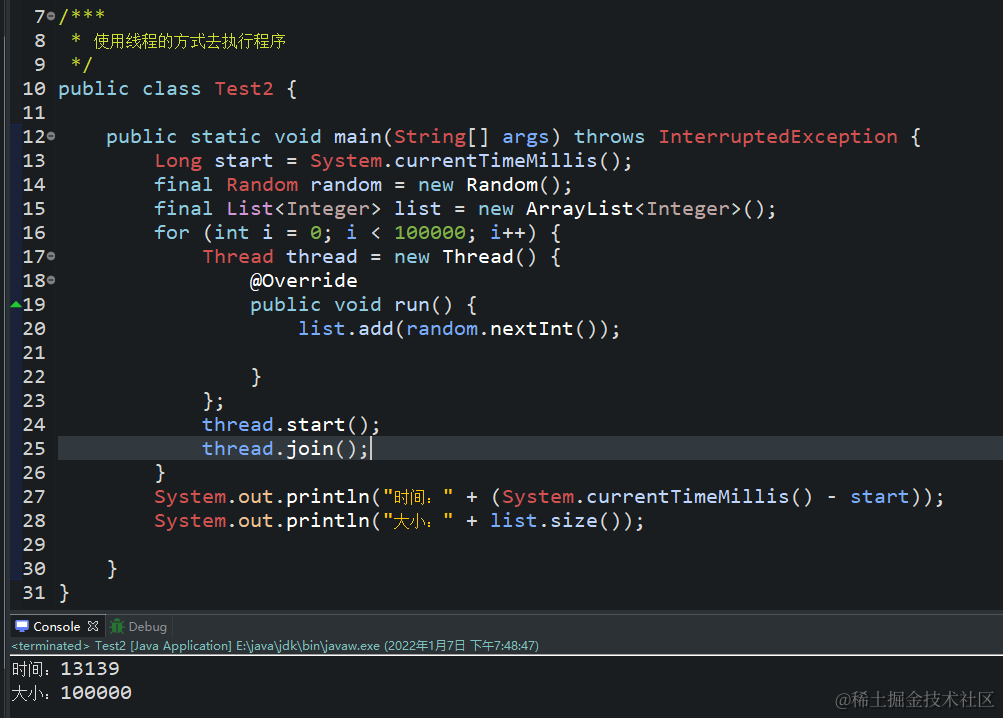
Task: Click the main method name
Action: [358, 136]
